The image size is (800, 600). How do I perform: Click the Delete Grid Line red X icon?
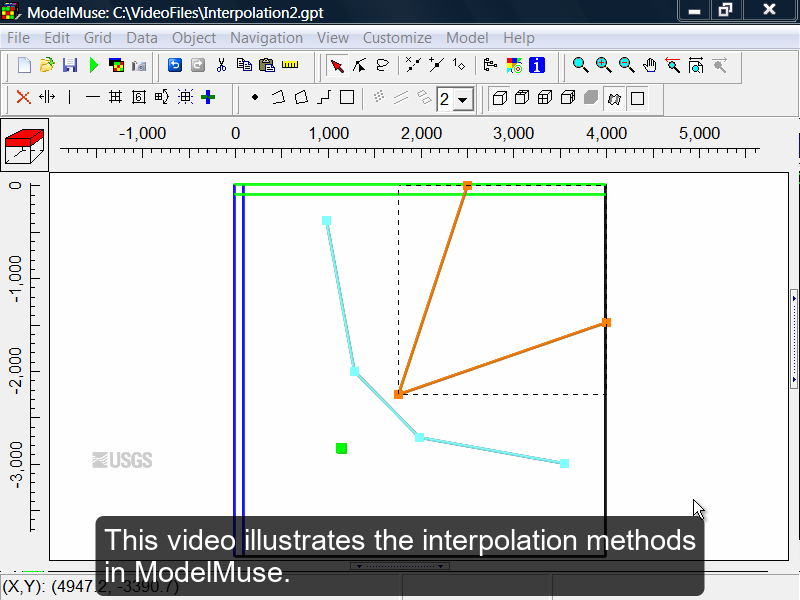(x=23, y=97)
